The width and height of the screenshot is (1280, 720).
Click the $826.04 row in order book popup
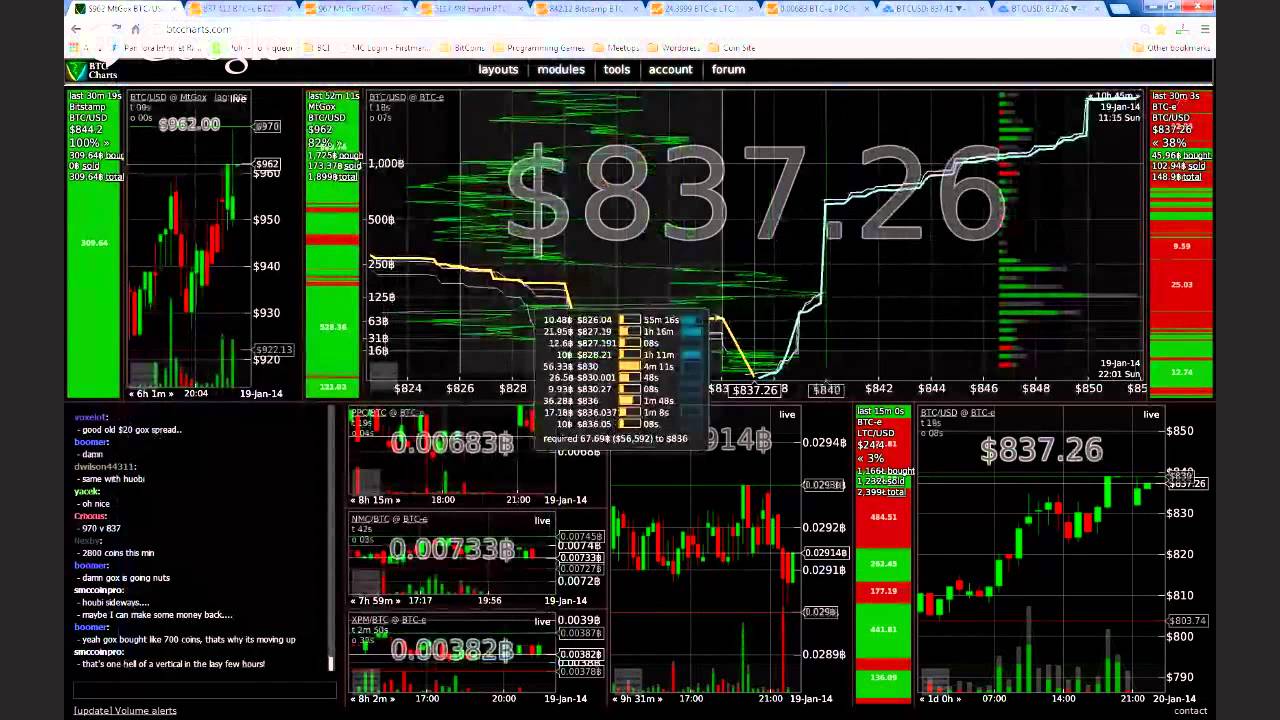pos(622,320)
